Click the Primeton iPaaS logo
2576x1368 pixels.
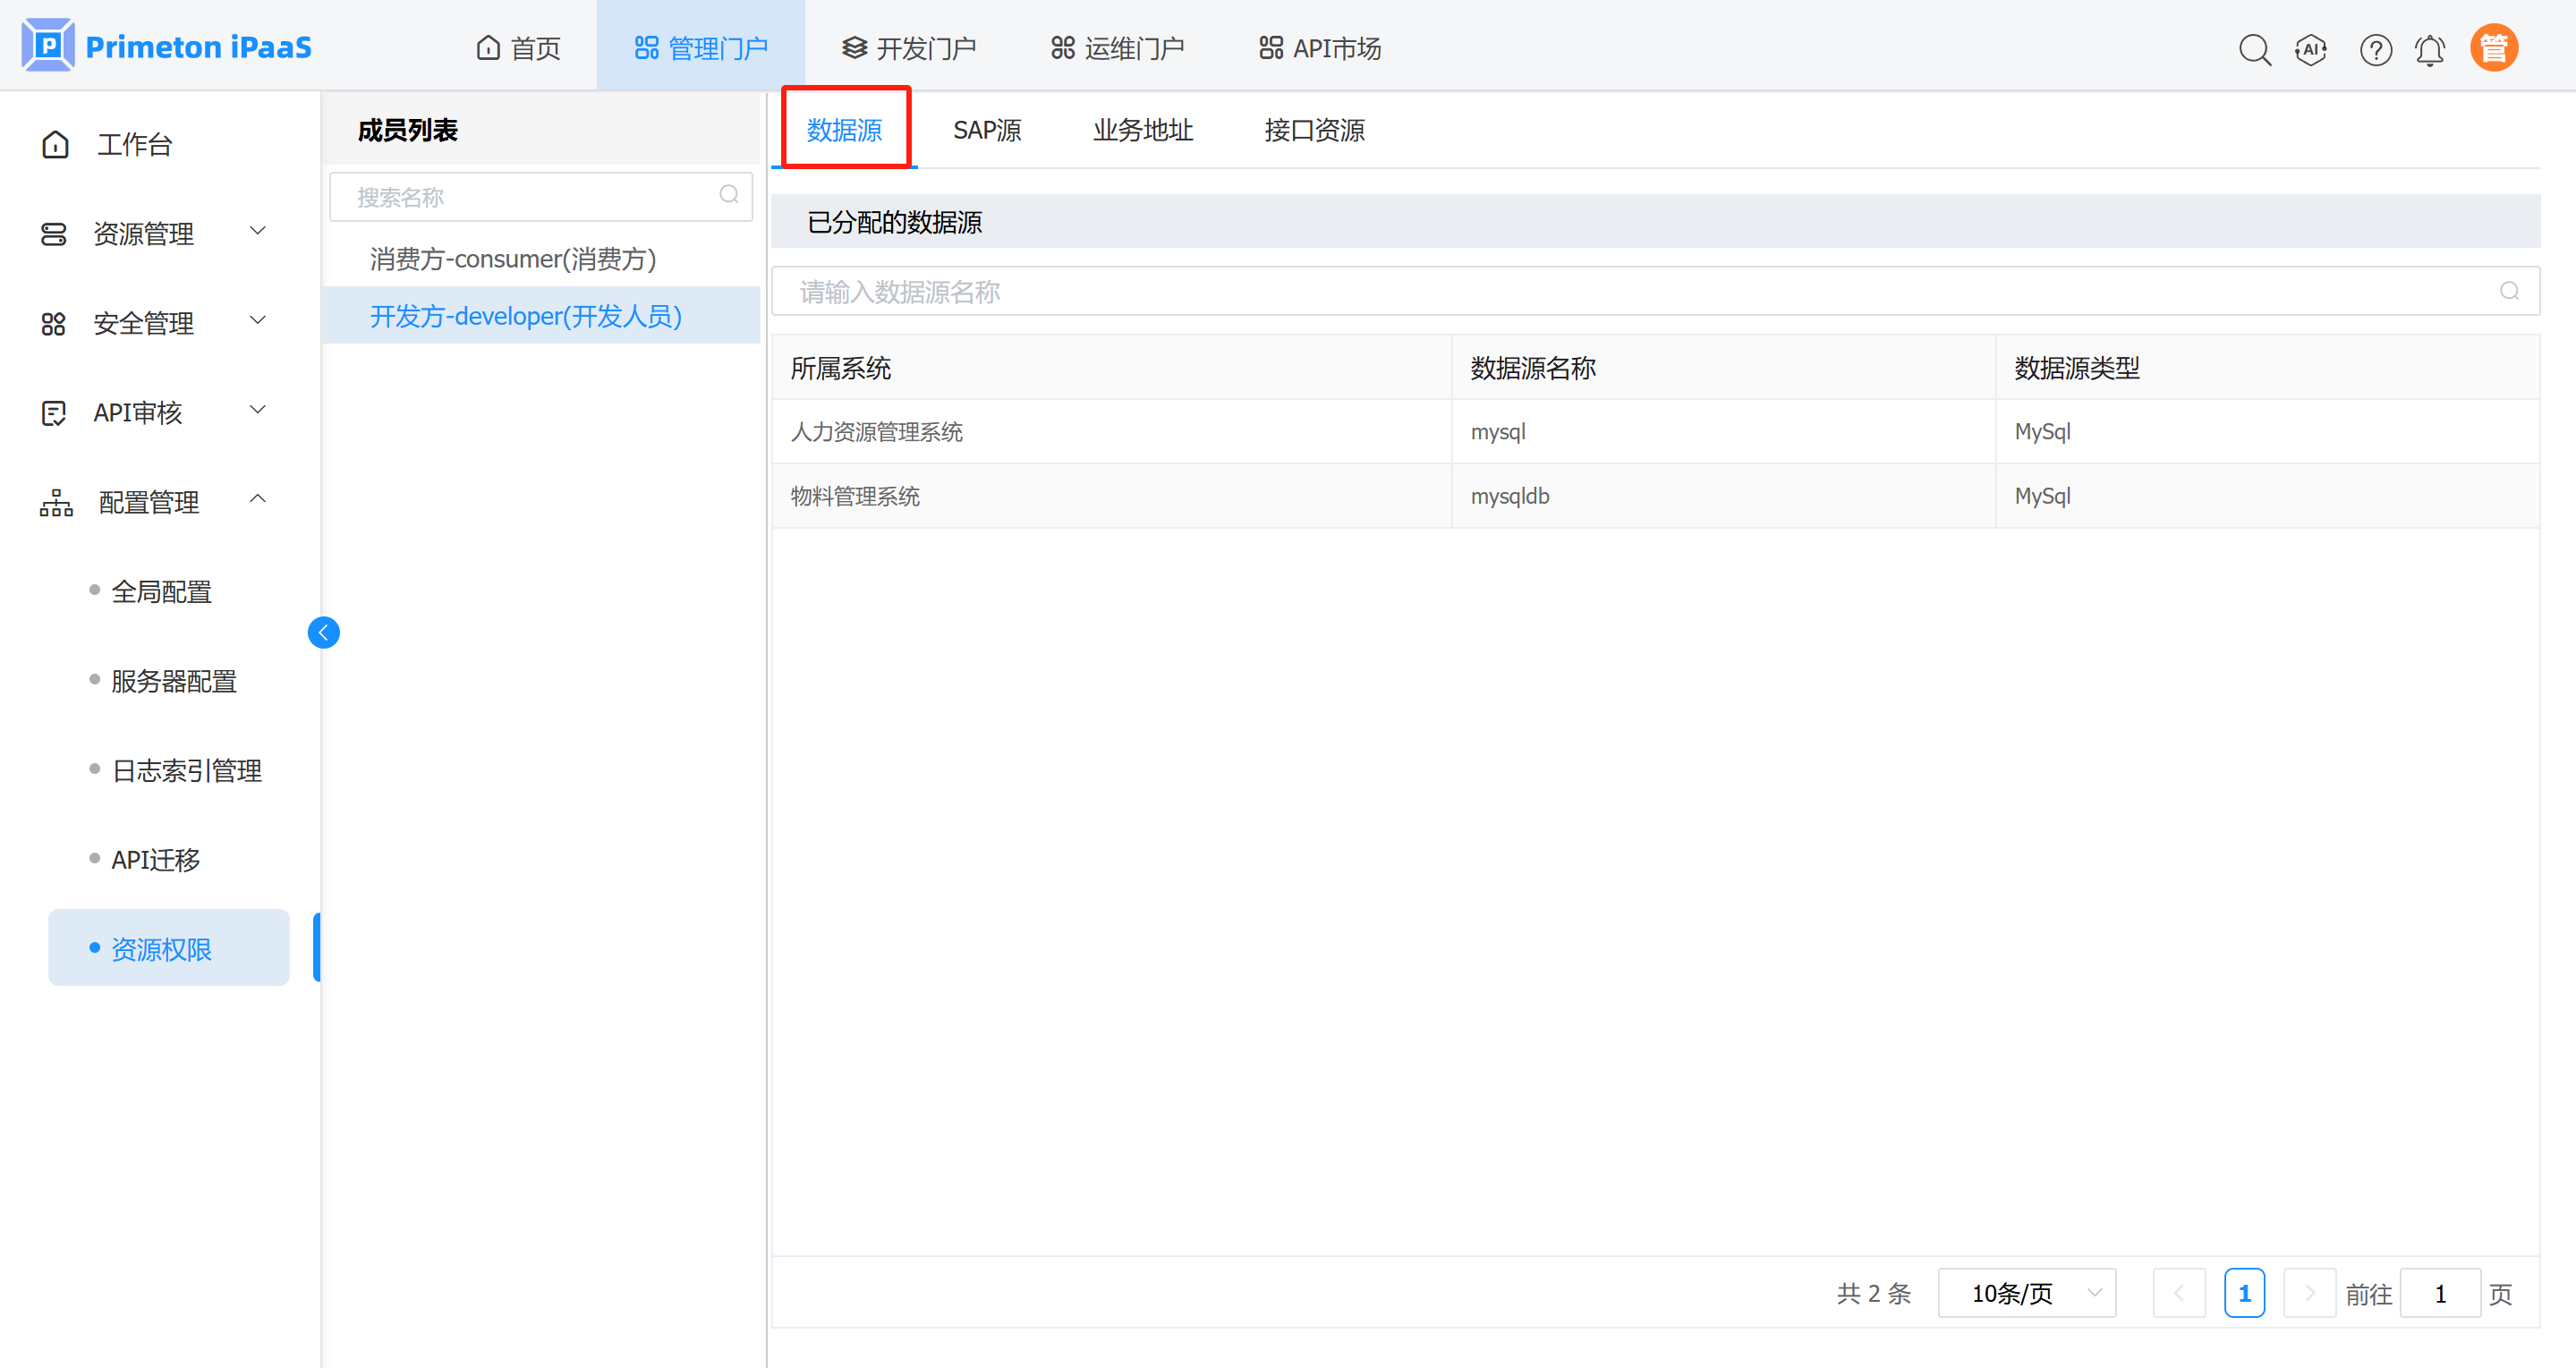pyautogui.click(x=166, y=46)
